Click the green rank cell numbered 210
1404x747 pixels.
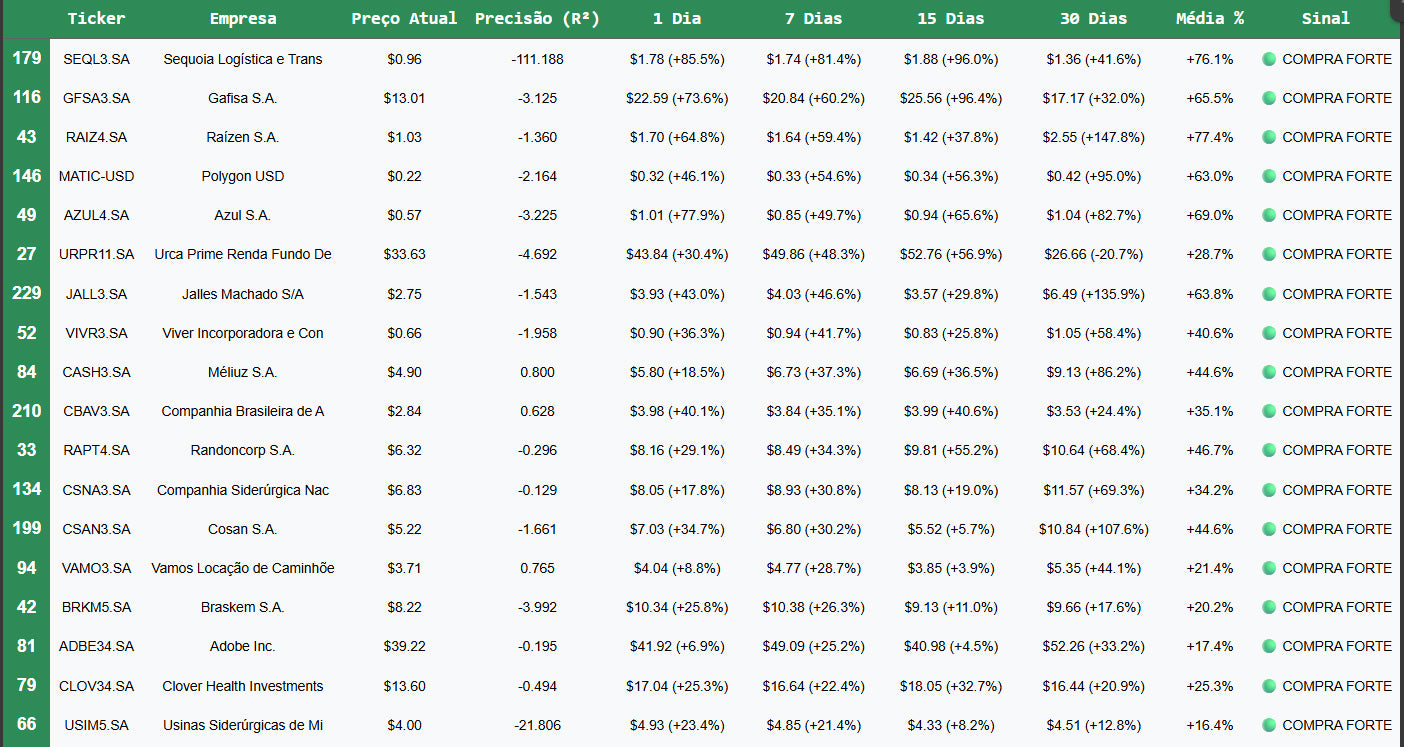[27, 411]
